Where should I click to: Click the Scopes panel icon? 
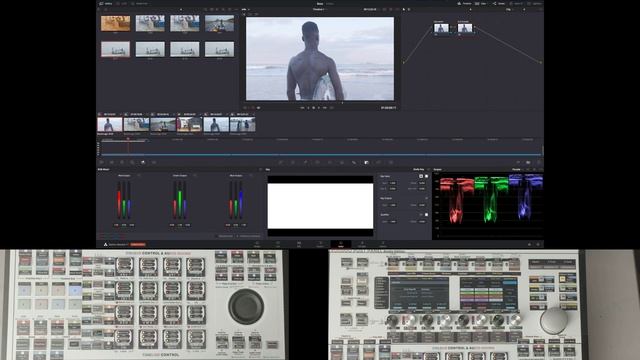coord(528,162)
